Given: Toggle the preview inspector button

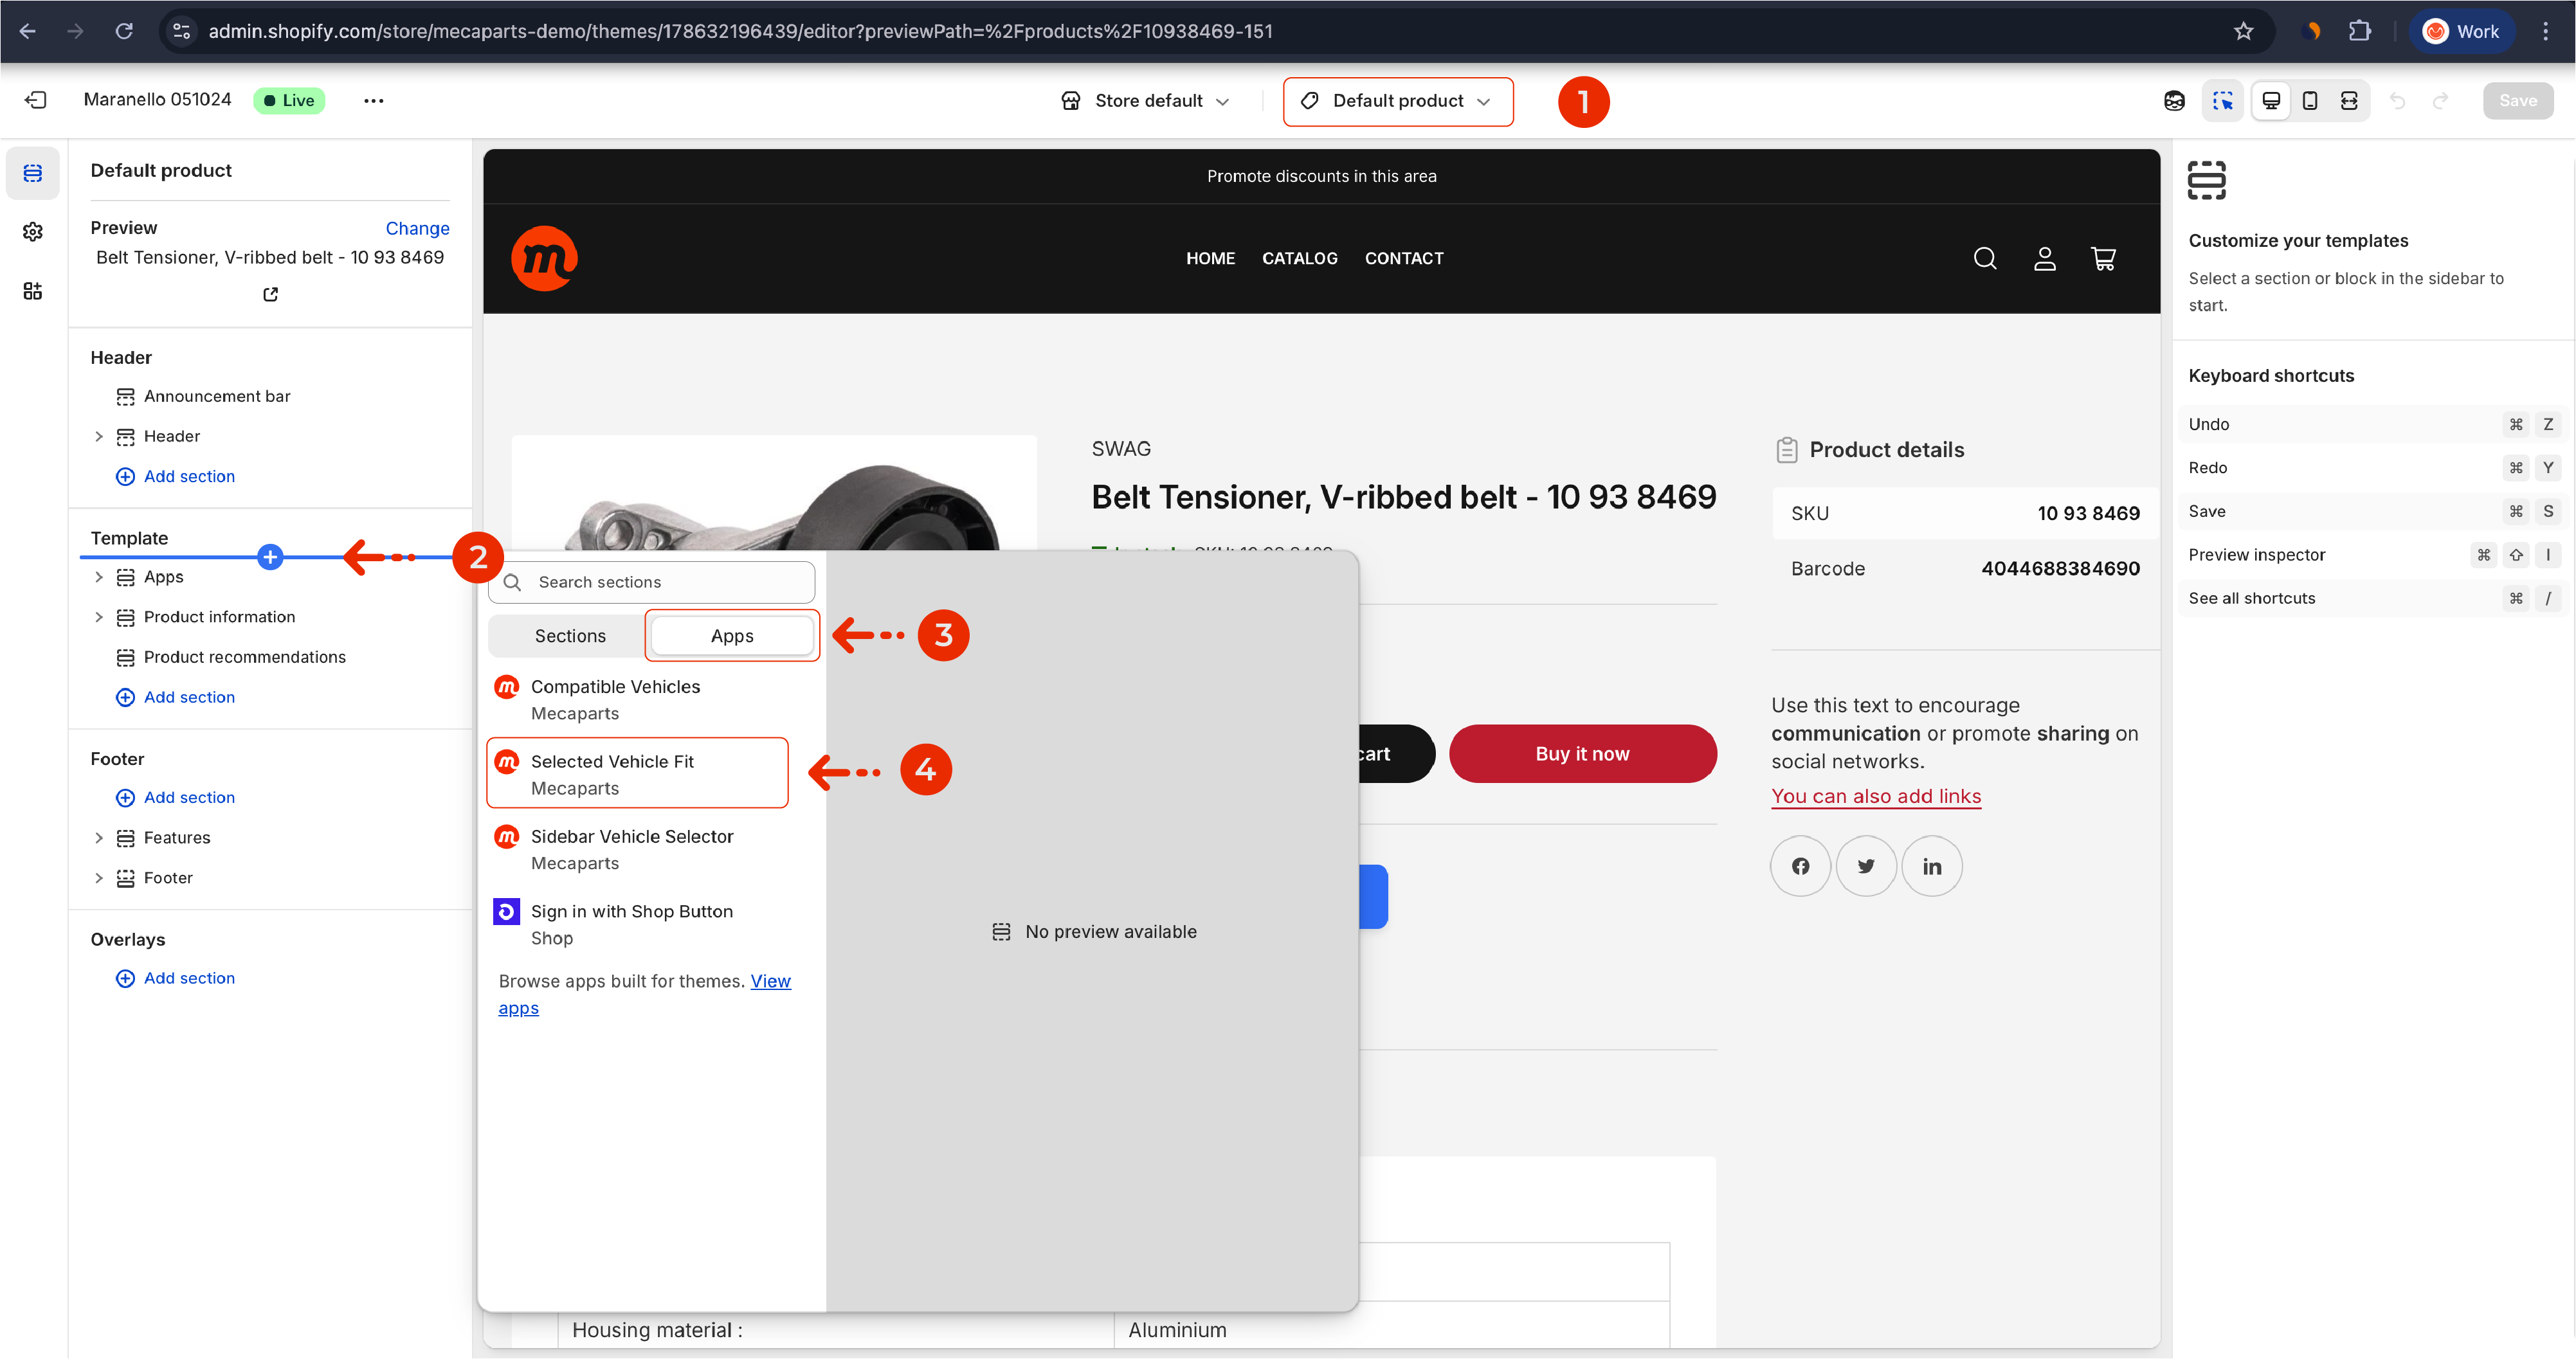Looking at the screenshot, I should pyautogui.click(x=2222, y=100).
